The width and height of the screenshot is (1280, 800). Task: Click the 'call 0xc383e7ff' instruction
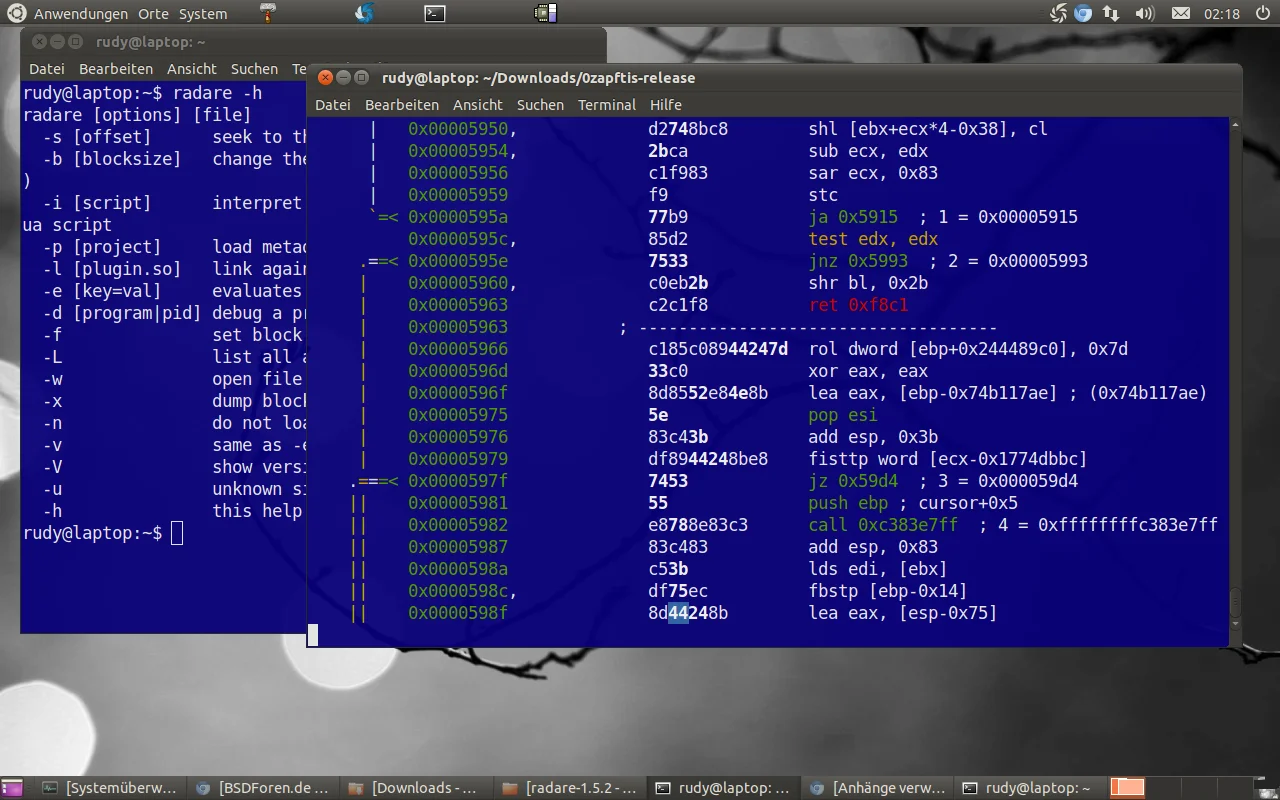(883, 525)
